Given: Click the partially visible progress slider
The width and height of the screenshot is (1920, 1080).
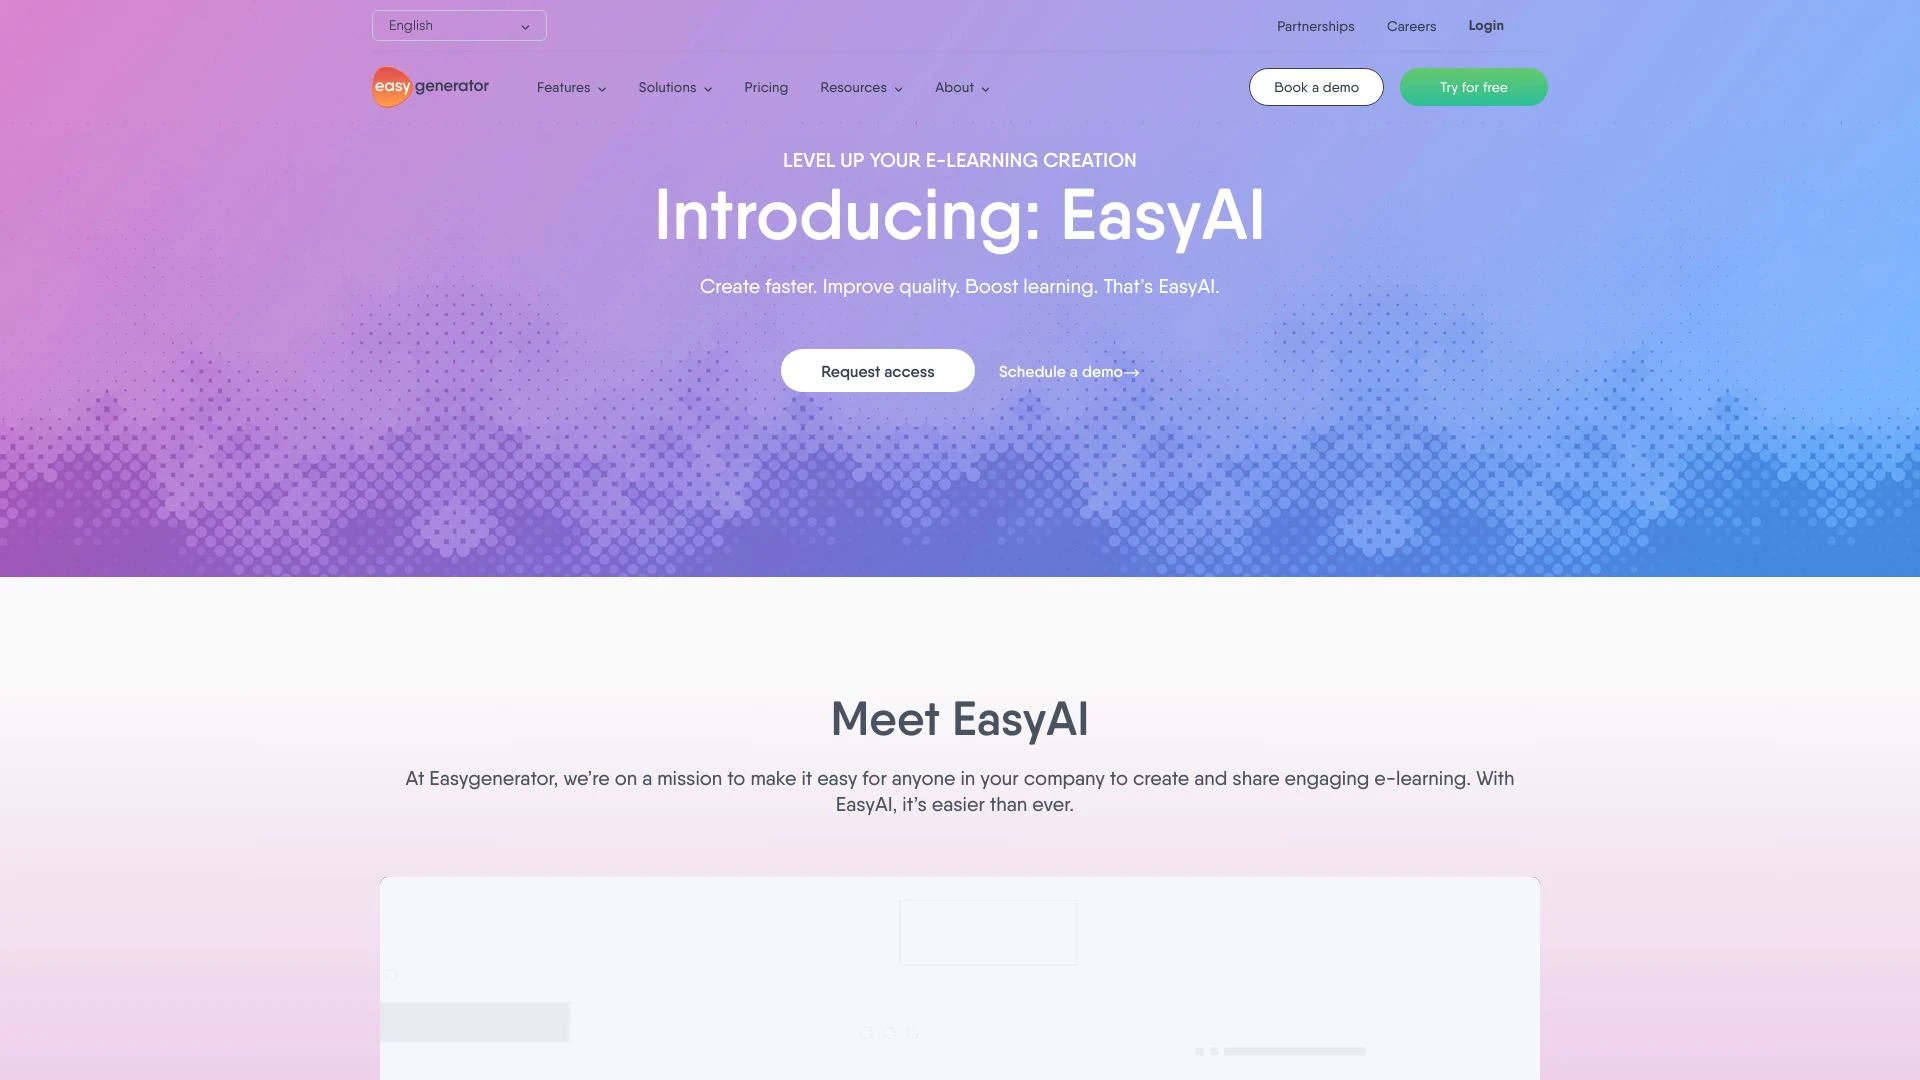Looking at the screenshot, I should click(1294, 1050).
